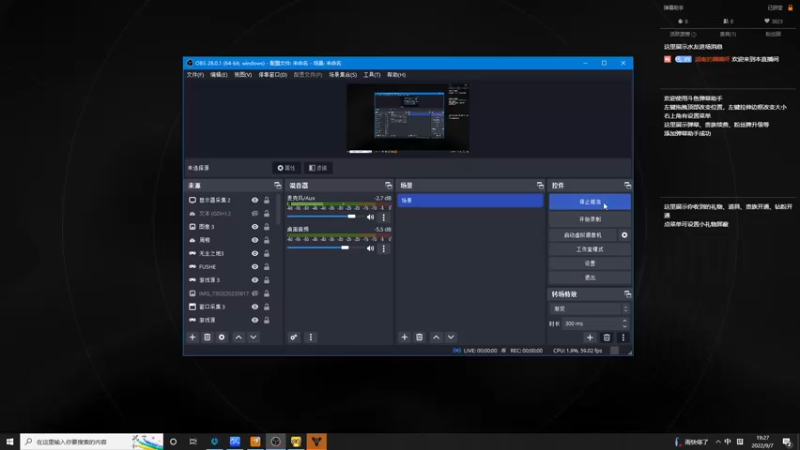Viewport: 800px width, 450px height.
Task: Hide the 窗口采集 3 source
Action: coord(255,307)
